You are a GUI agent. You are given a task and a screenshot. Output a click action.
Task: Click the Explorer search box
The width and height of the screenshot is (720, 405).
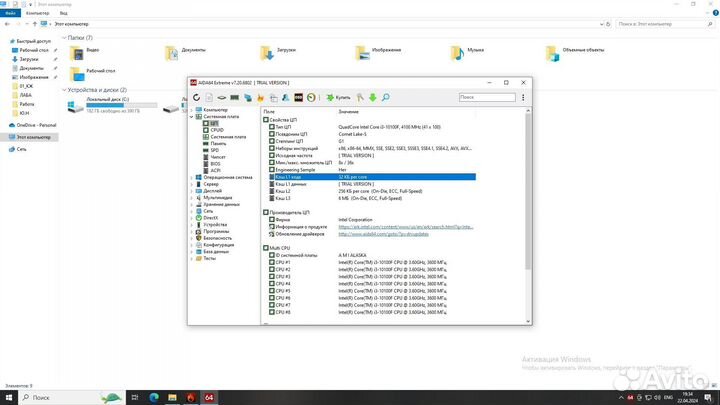coord(664,24)
